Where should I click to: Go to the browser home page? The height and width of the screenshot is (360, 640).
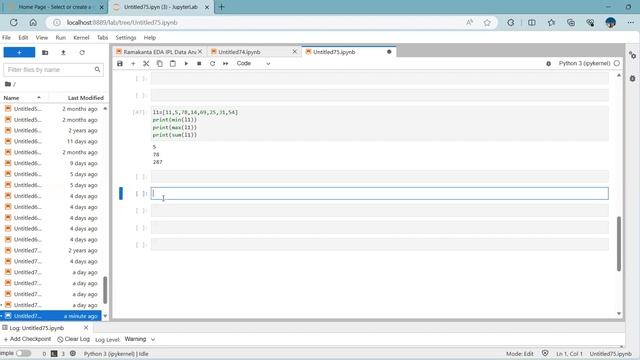point(33,22)
